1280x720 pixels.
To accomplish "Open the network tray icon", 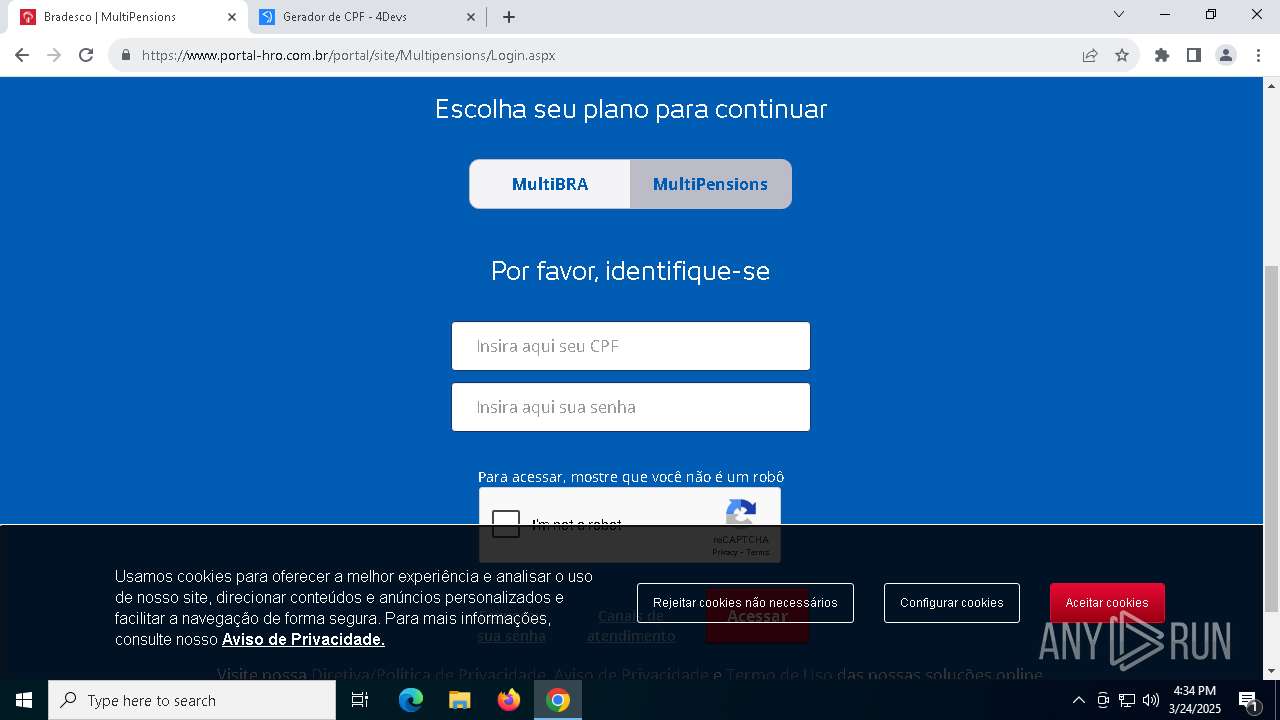I will pos(1127,700).
